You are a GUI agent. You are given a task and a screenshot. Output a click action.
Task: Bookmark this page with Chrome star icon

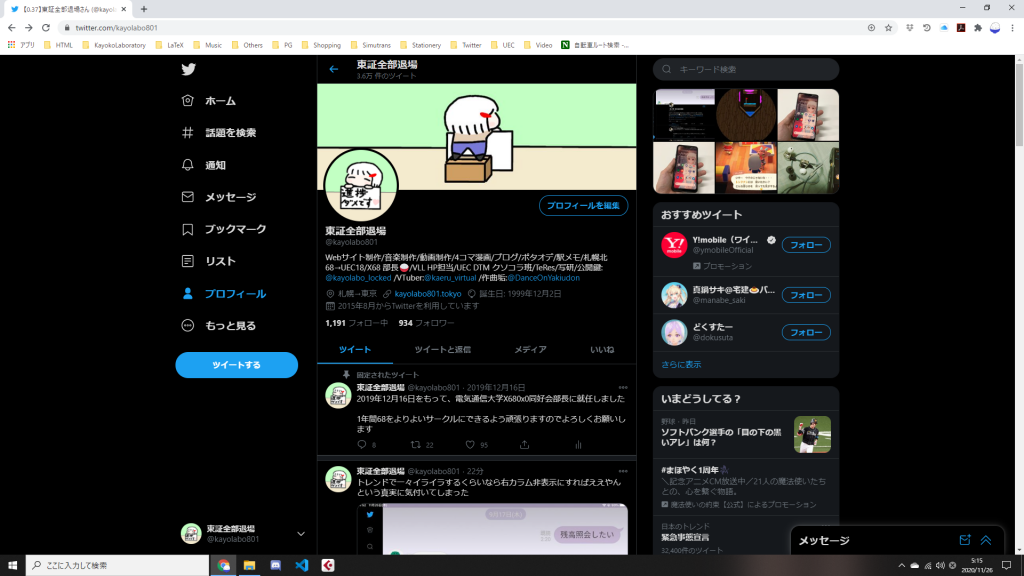tap(888, 27)
